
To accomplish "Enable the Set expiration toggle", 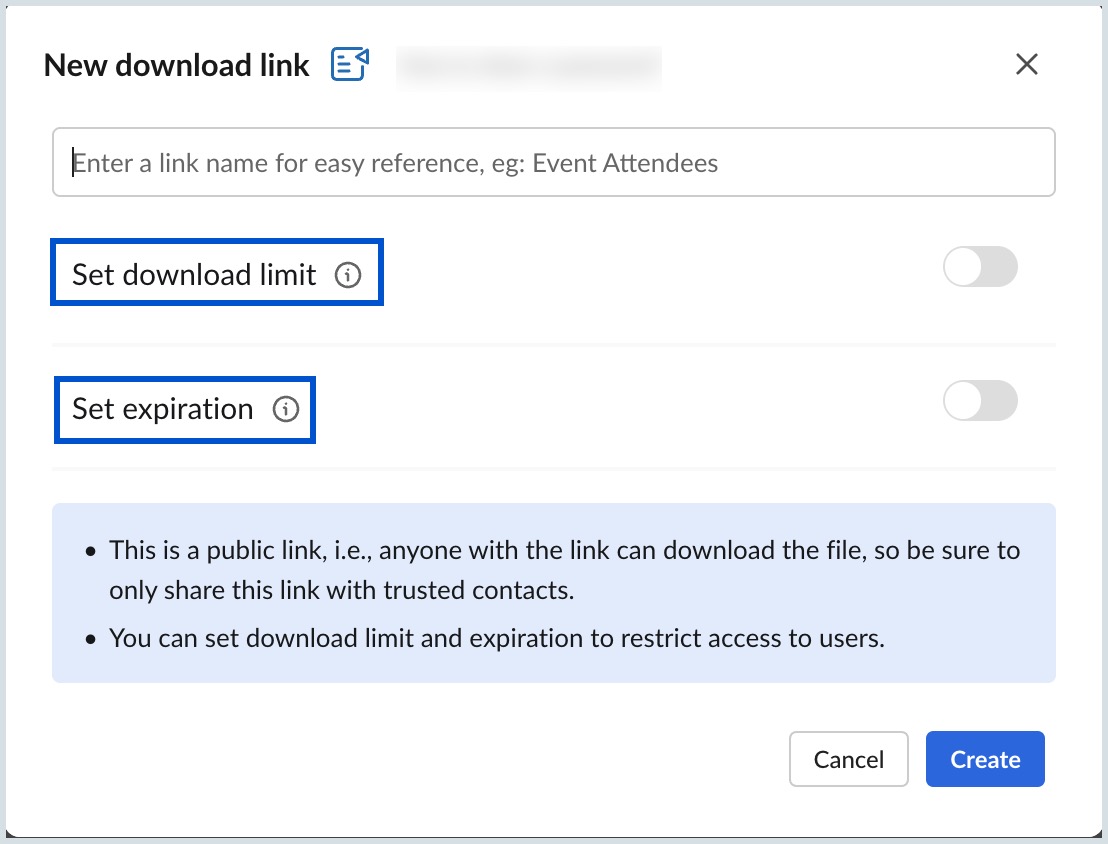I will pyautogui.click(x=980, y=401).
